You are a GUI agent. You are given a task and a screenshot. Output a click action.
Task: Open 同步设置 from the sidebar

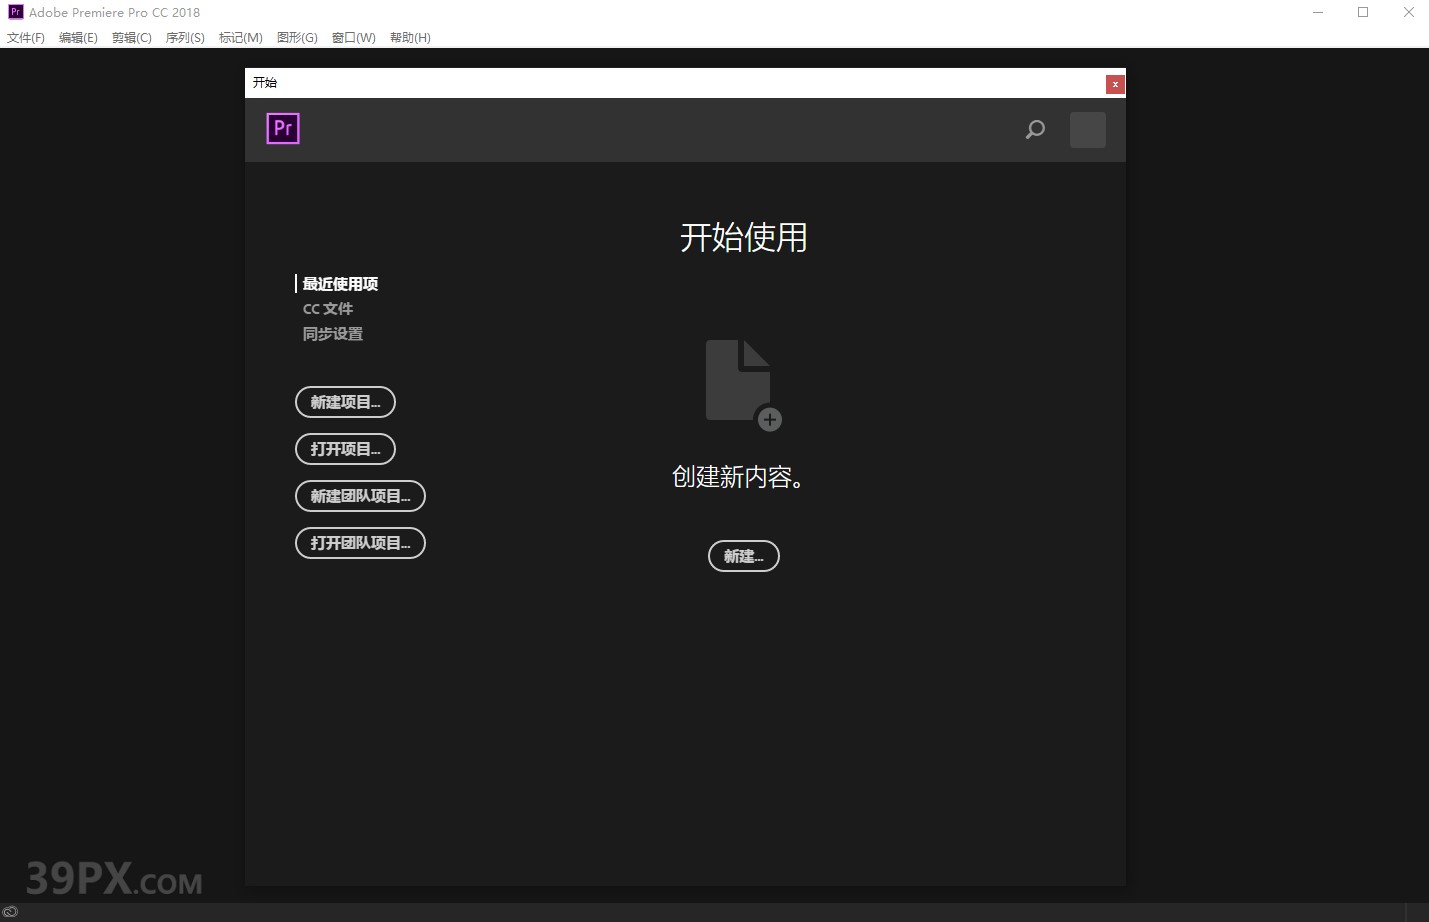pyautogui.click(x=333, y=333)
